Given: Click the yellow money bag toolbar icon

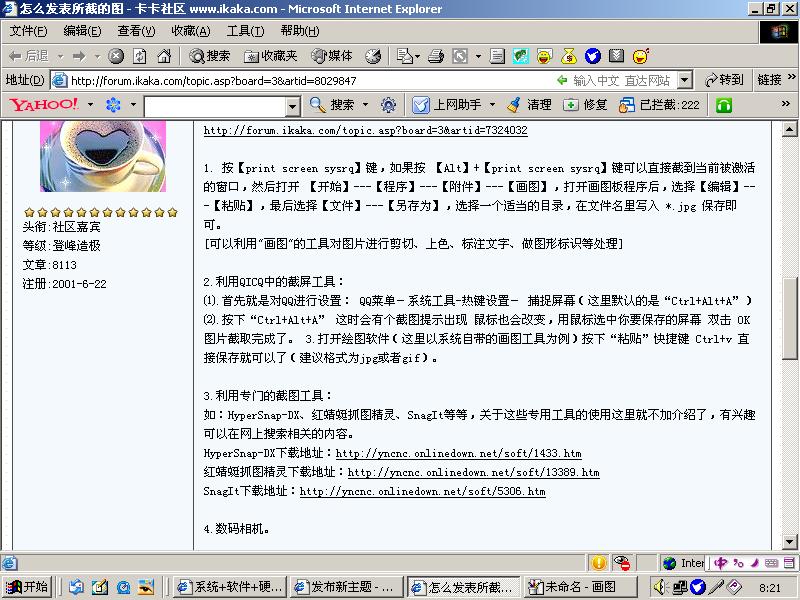Looking at the screenshot, I should tap(568, 56).
